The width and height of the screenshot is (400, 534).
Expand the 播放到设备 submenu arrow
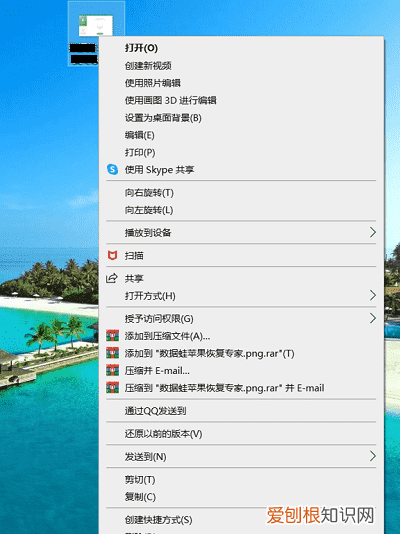tap(373, 232)
